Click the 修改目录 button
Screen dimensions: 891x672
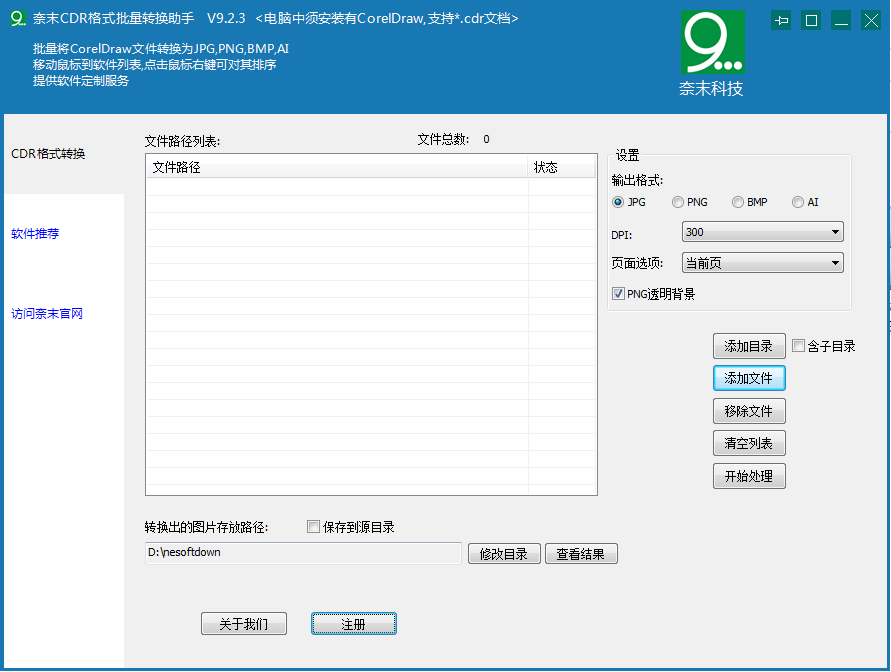pyautogui.click(x=504, y=553)
